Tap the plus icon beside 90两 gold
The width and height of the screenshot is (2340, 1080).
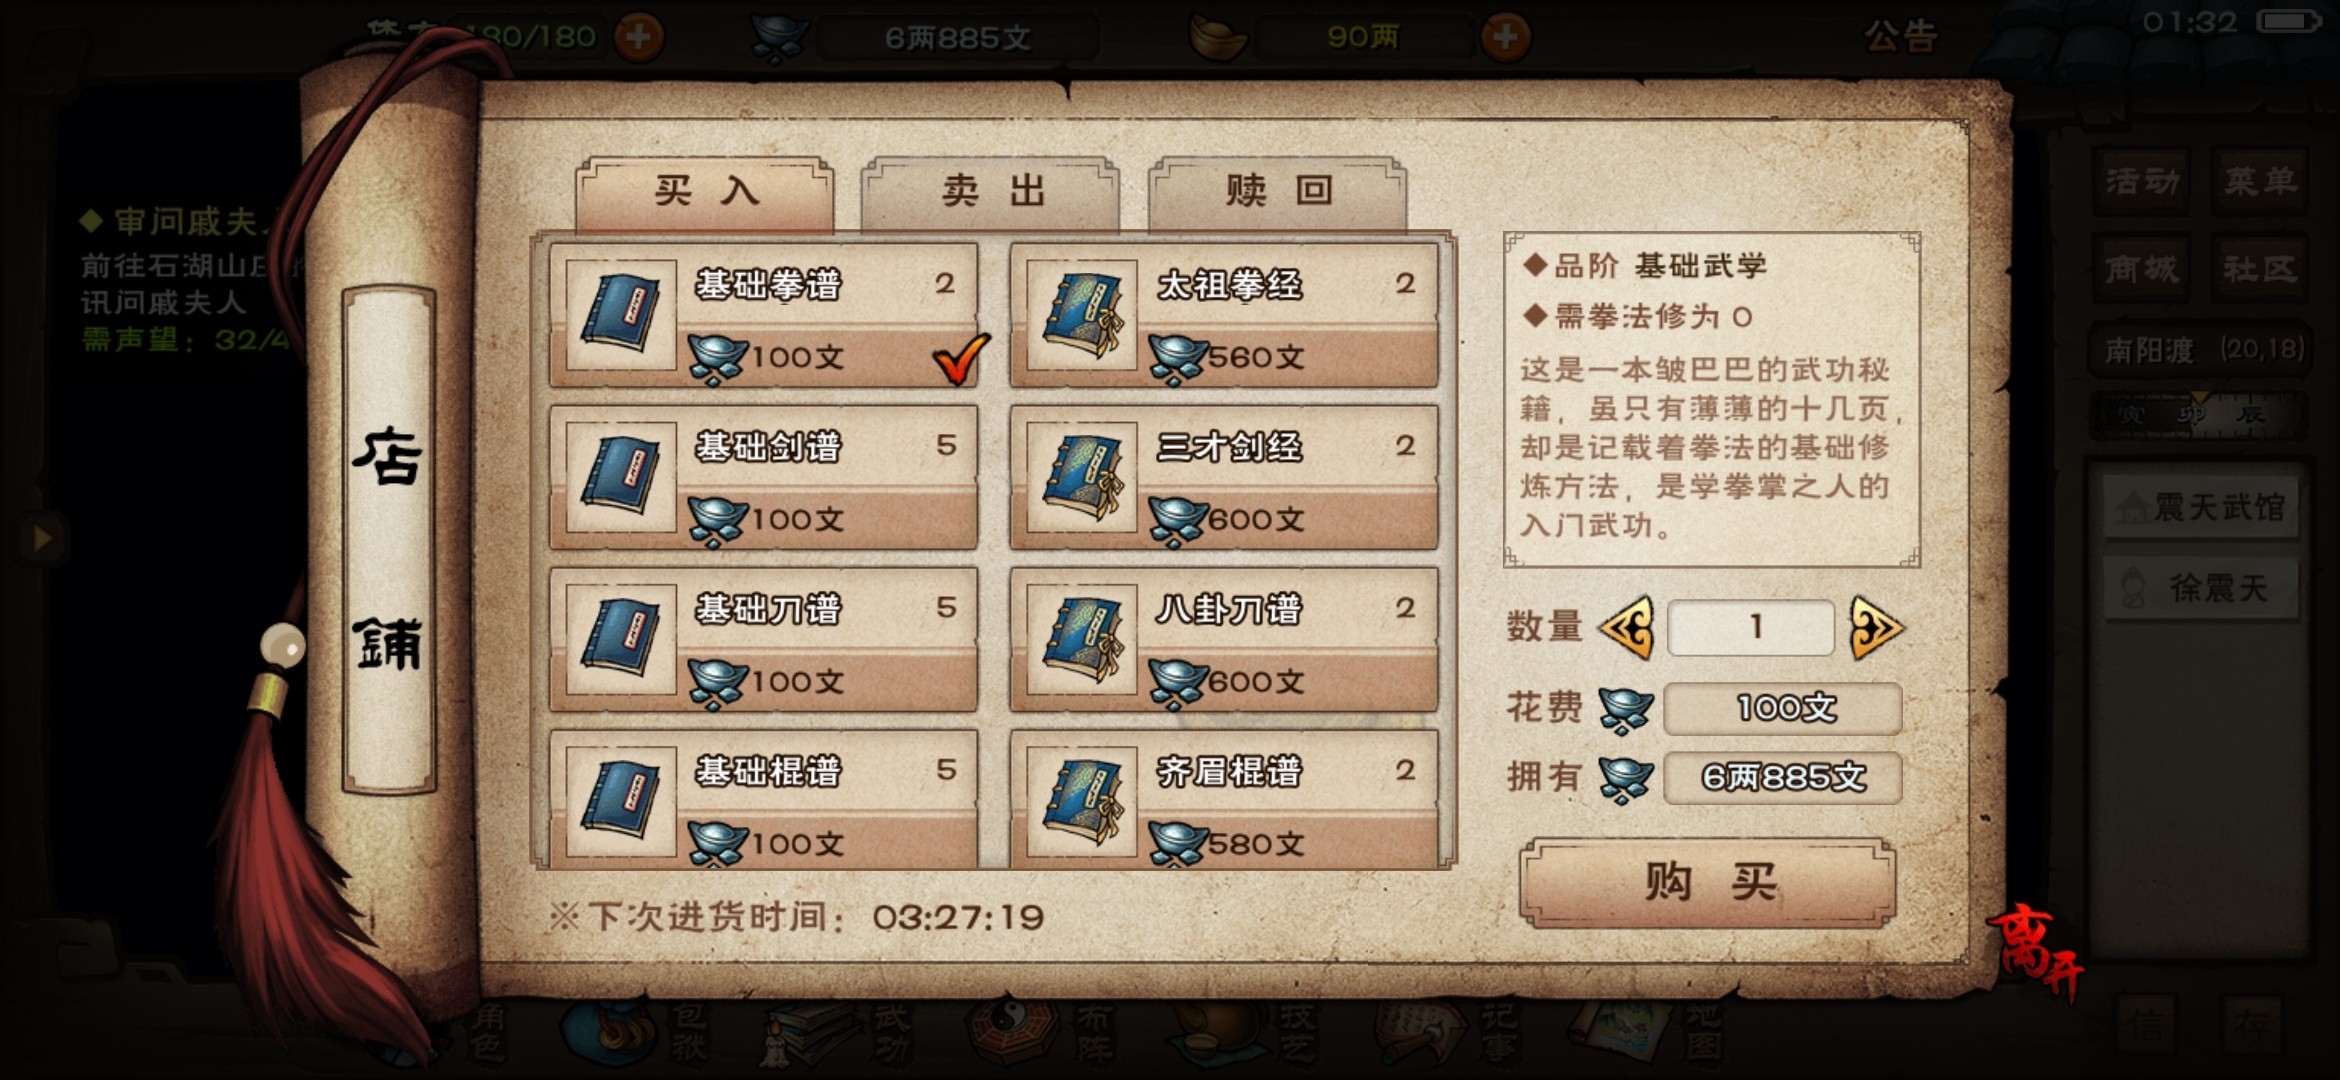pyautogui.click(x=1505, y=38)
